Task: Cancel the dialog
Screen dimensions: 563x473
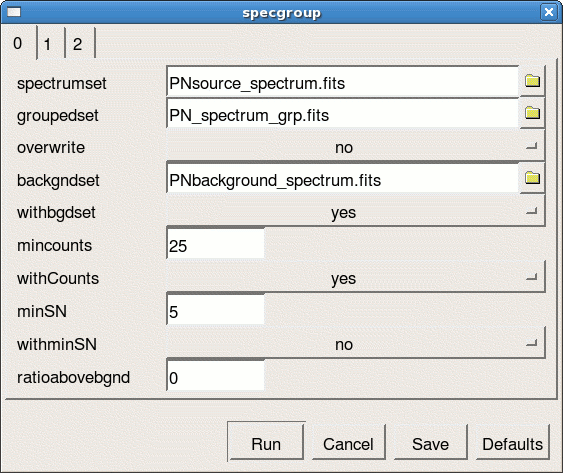Action: 348,443
